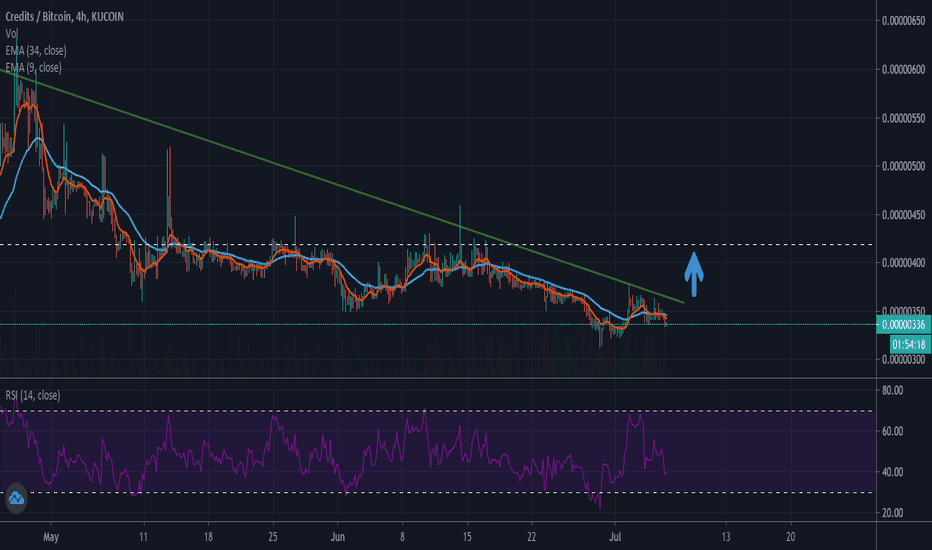
Task: Click the RSI 60.00 axis label
Action: (892, 431)
